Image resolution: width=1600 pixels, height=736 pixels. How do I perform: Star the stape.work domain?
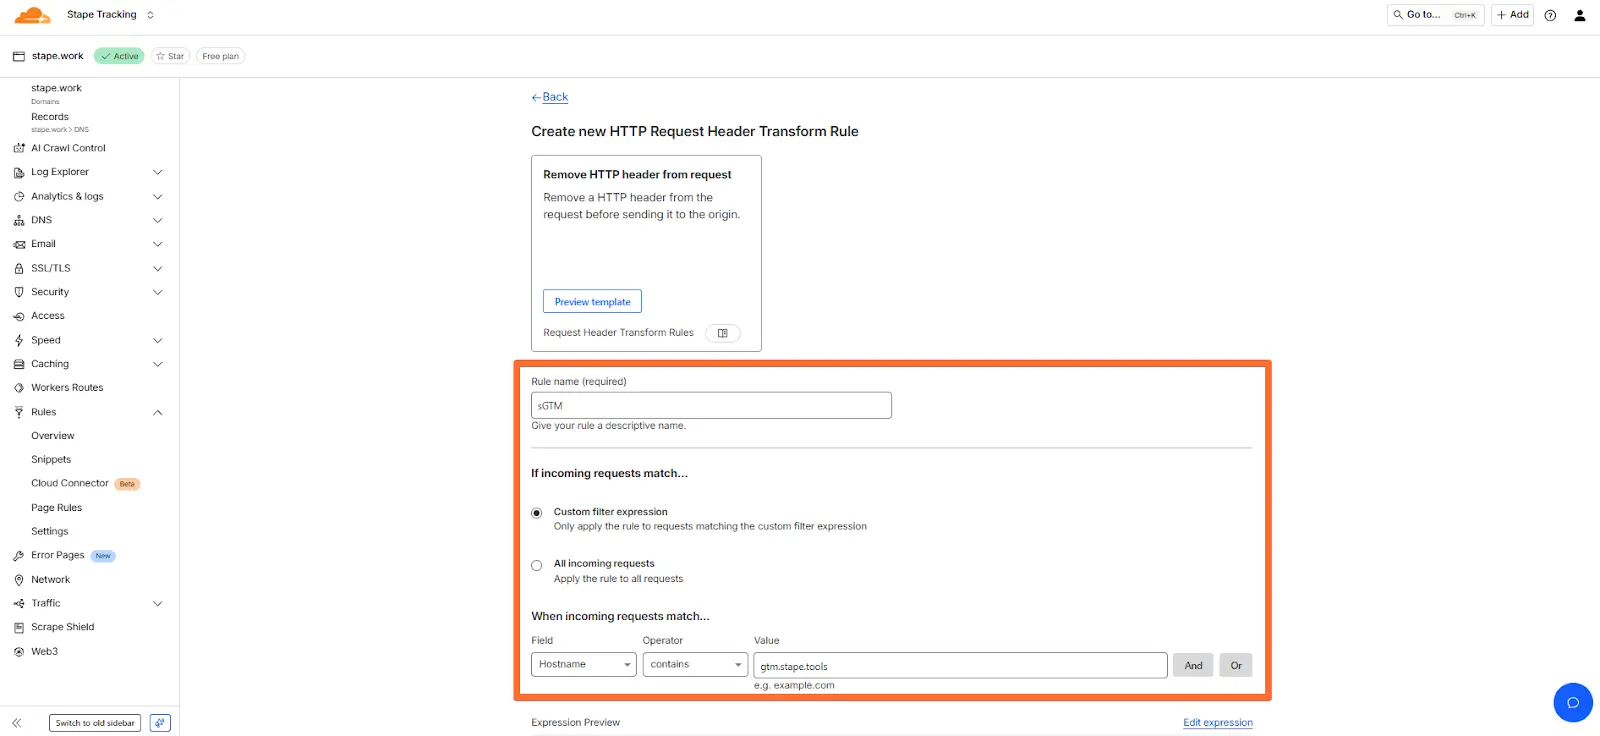pyautogui.click(x=170, y=56)
